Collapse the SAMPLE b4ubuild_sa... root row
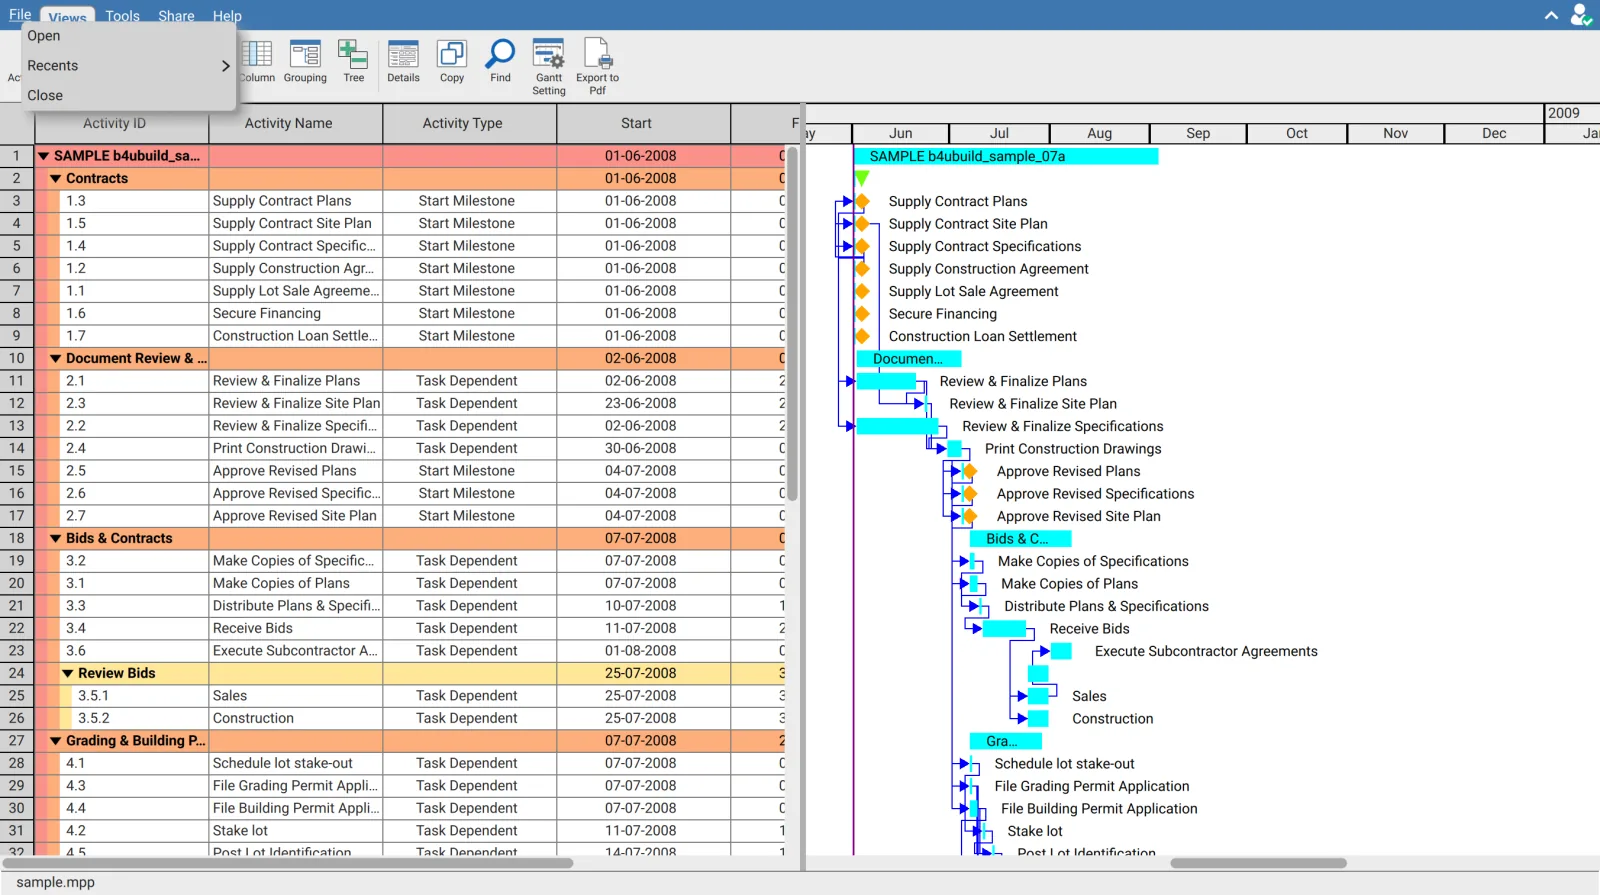The width and height of the screenshot is (1600, 895). (x=43, y=156)
